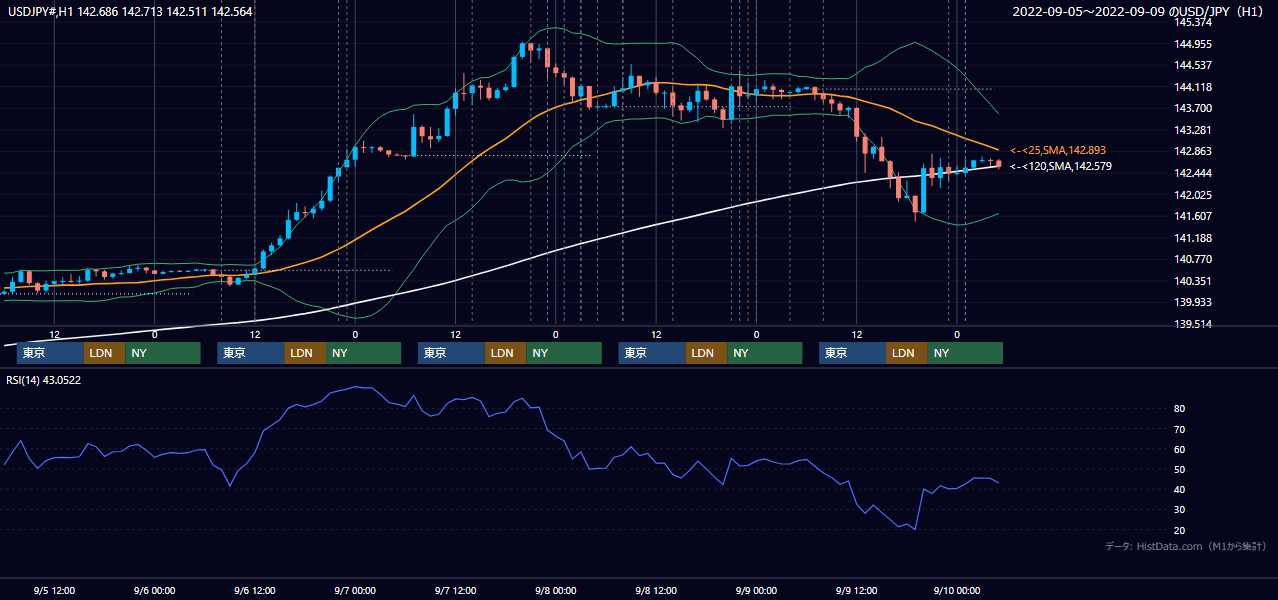Image resolution: width=1278 pixels, height=600 pixels.
Task: Select the leftmost NY session block
Action: (163, 353)
